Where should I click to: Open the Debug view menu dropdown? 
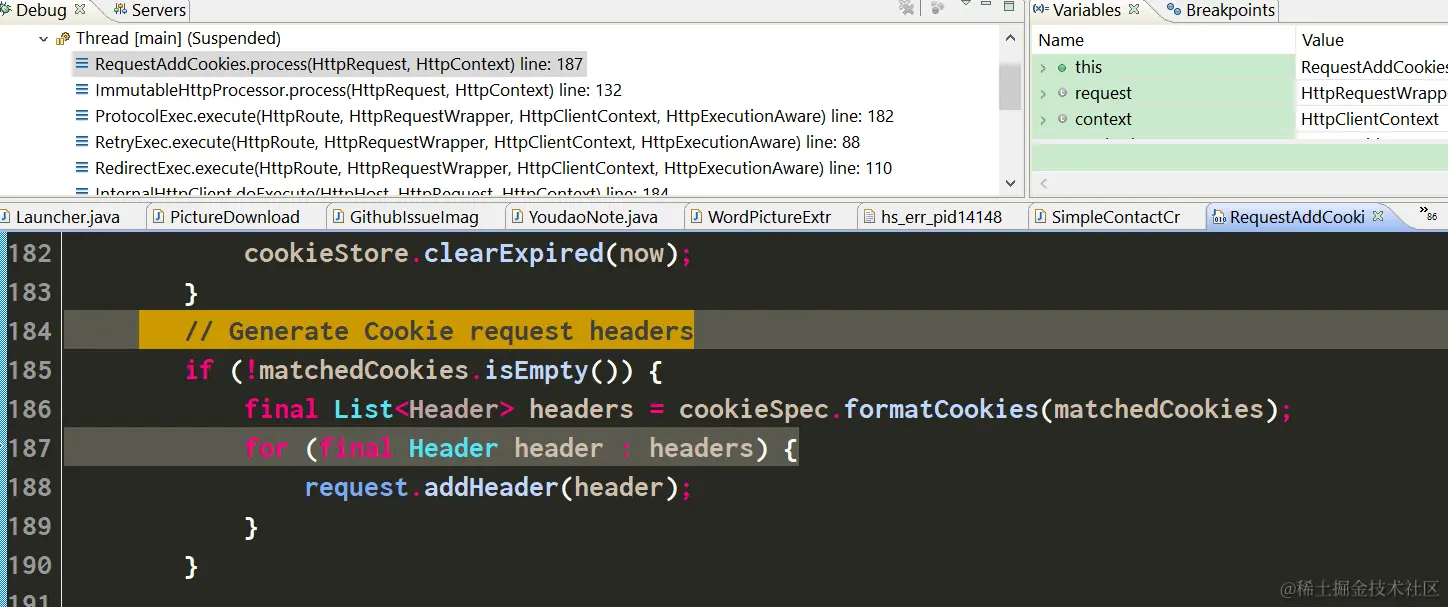966,6
